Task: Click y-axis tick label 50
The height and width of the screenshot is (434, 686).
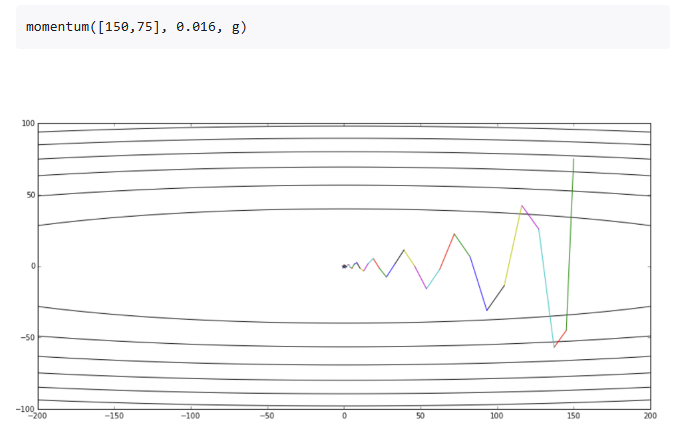Action: point(30,196)
